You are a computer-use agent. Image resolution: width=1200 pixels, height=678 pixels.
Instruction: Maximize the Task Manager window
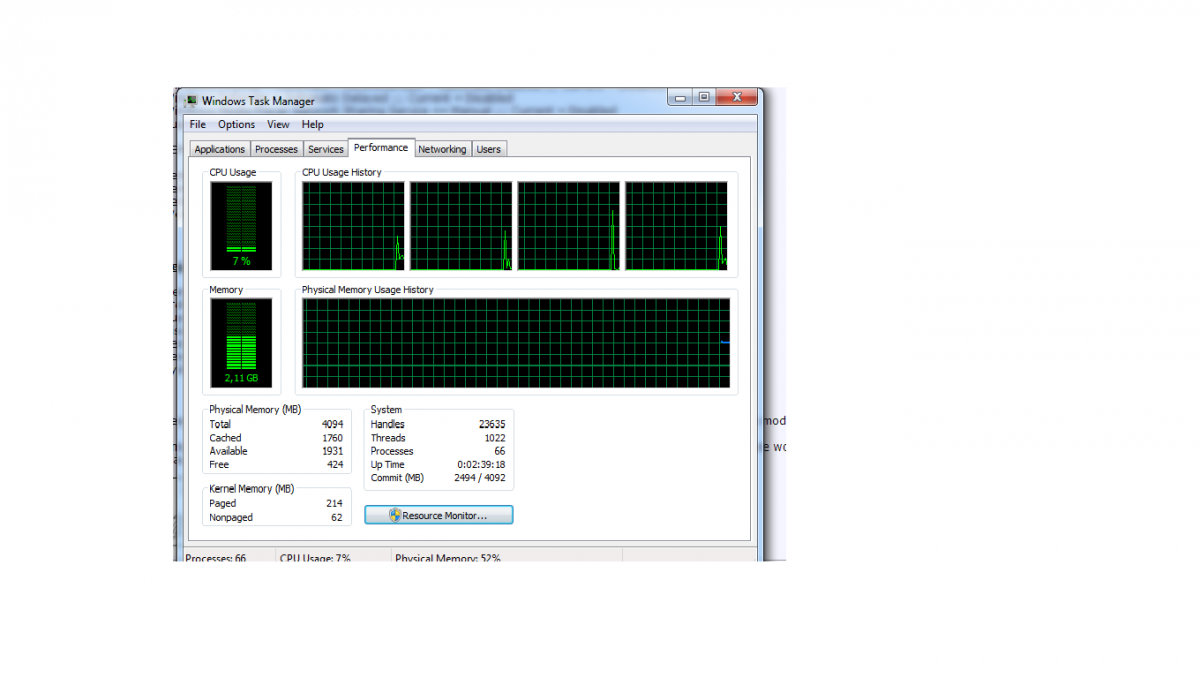point(704,97)
